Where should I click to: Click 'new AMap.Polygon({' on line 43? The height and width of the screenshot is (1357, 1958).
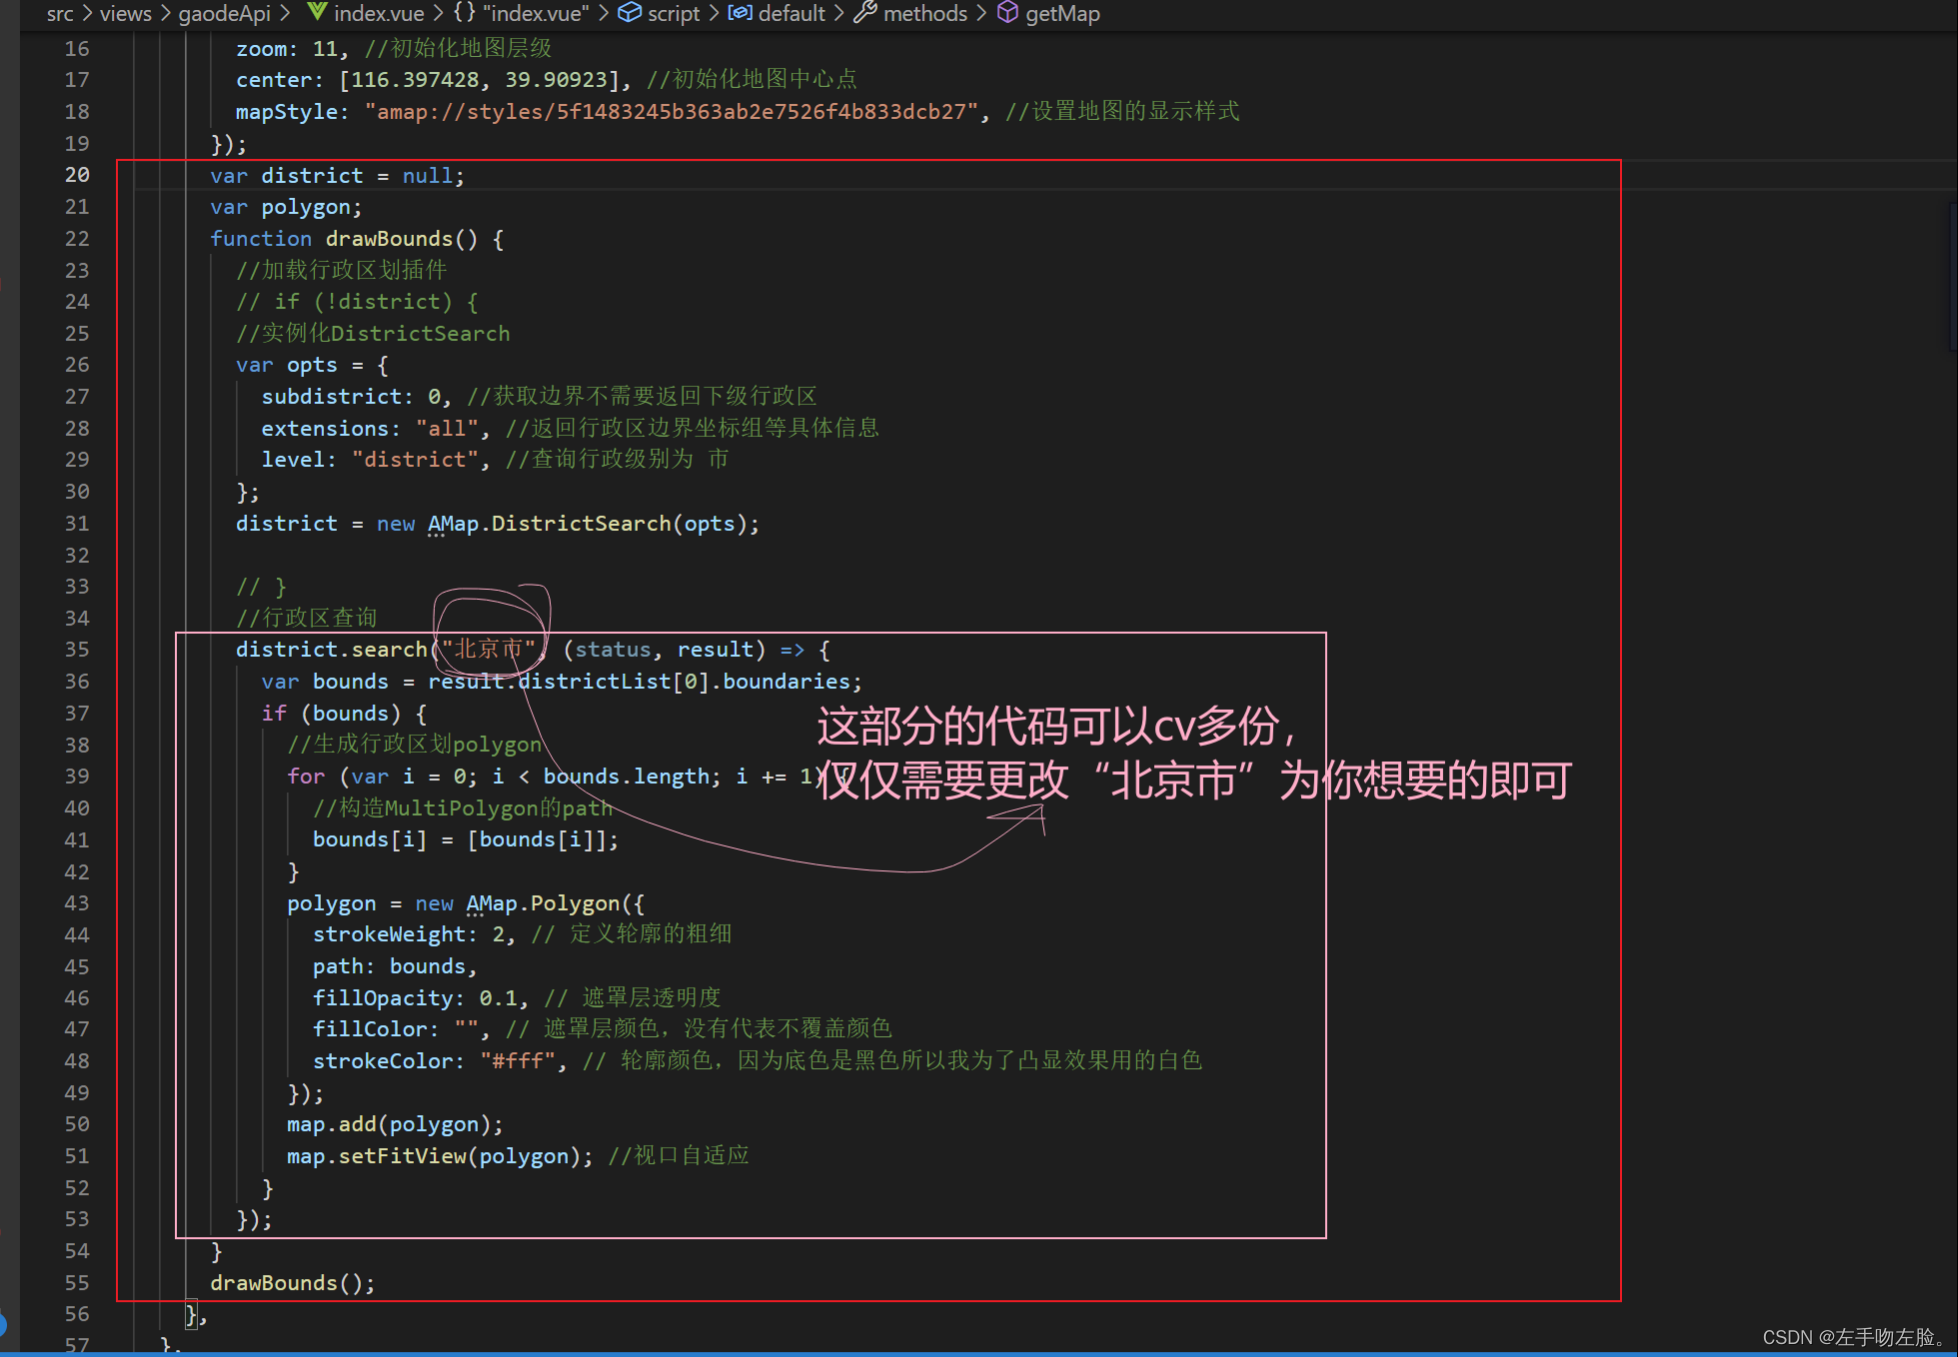pos(530,903)
